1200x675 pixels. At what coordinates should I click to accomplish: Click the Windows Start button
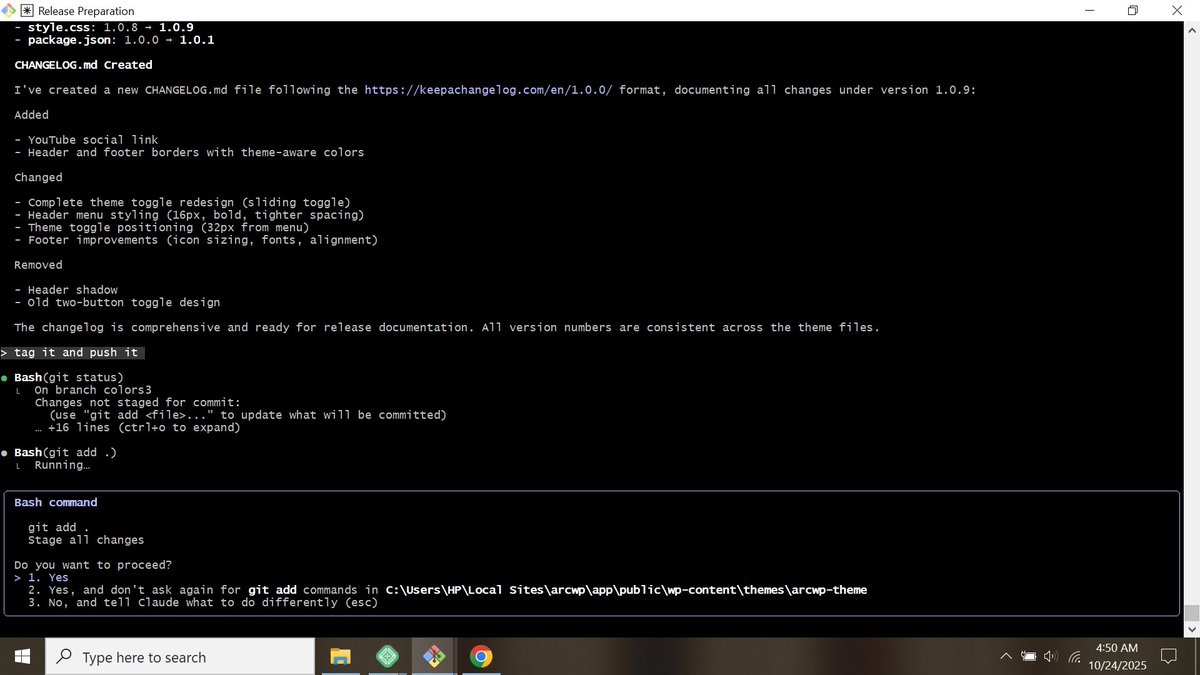(22, 657)
